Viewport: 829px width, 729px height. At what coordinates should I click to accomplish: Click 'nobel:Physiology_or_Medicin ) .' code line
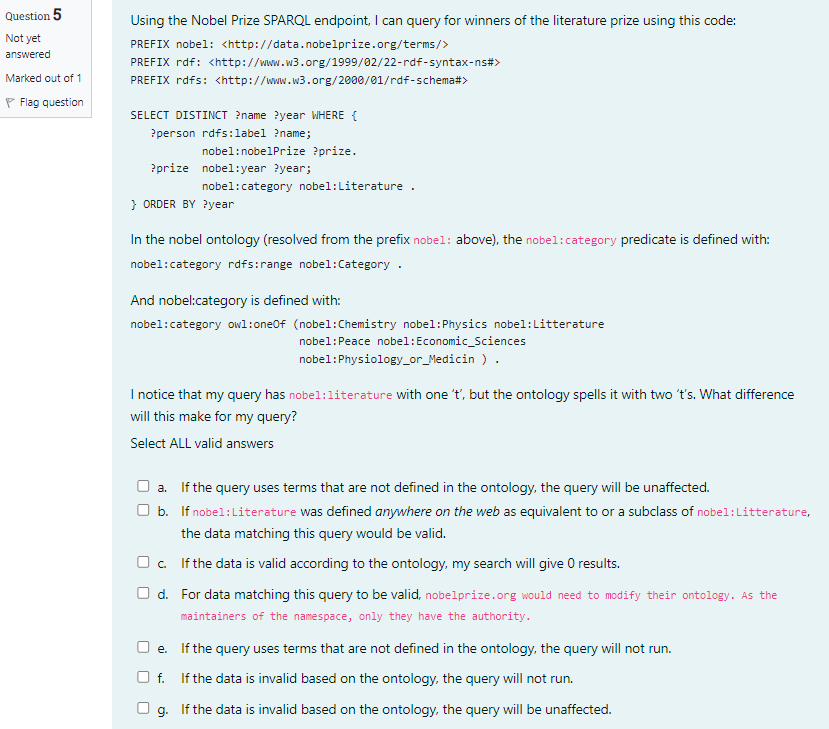click(x=399, y=359)
